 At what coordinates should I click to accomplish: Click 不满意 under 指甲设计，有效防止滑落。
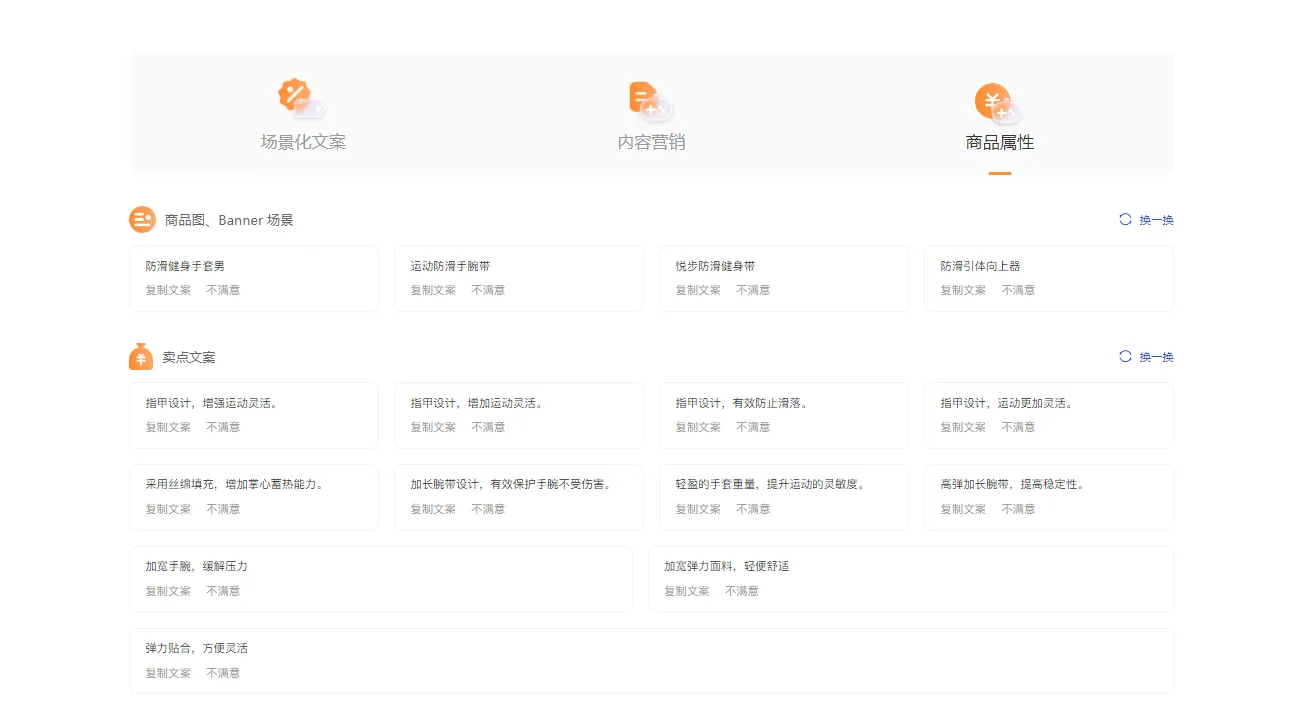[x=753, y=427]
